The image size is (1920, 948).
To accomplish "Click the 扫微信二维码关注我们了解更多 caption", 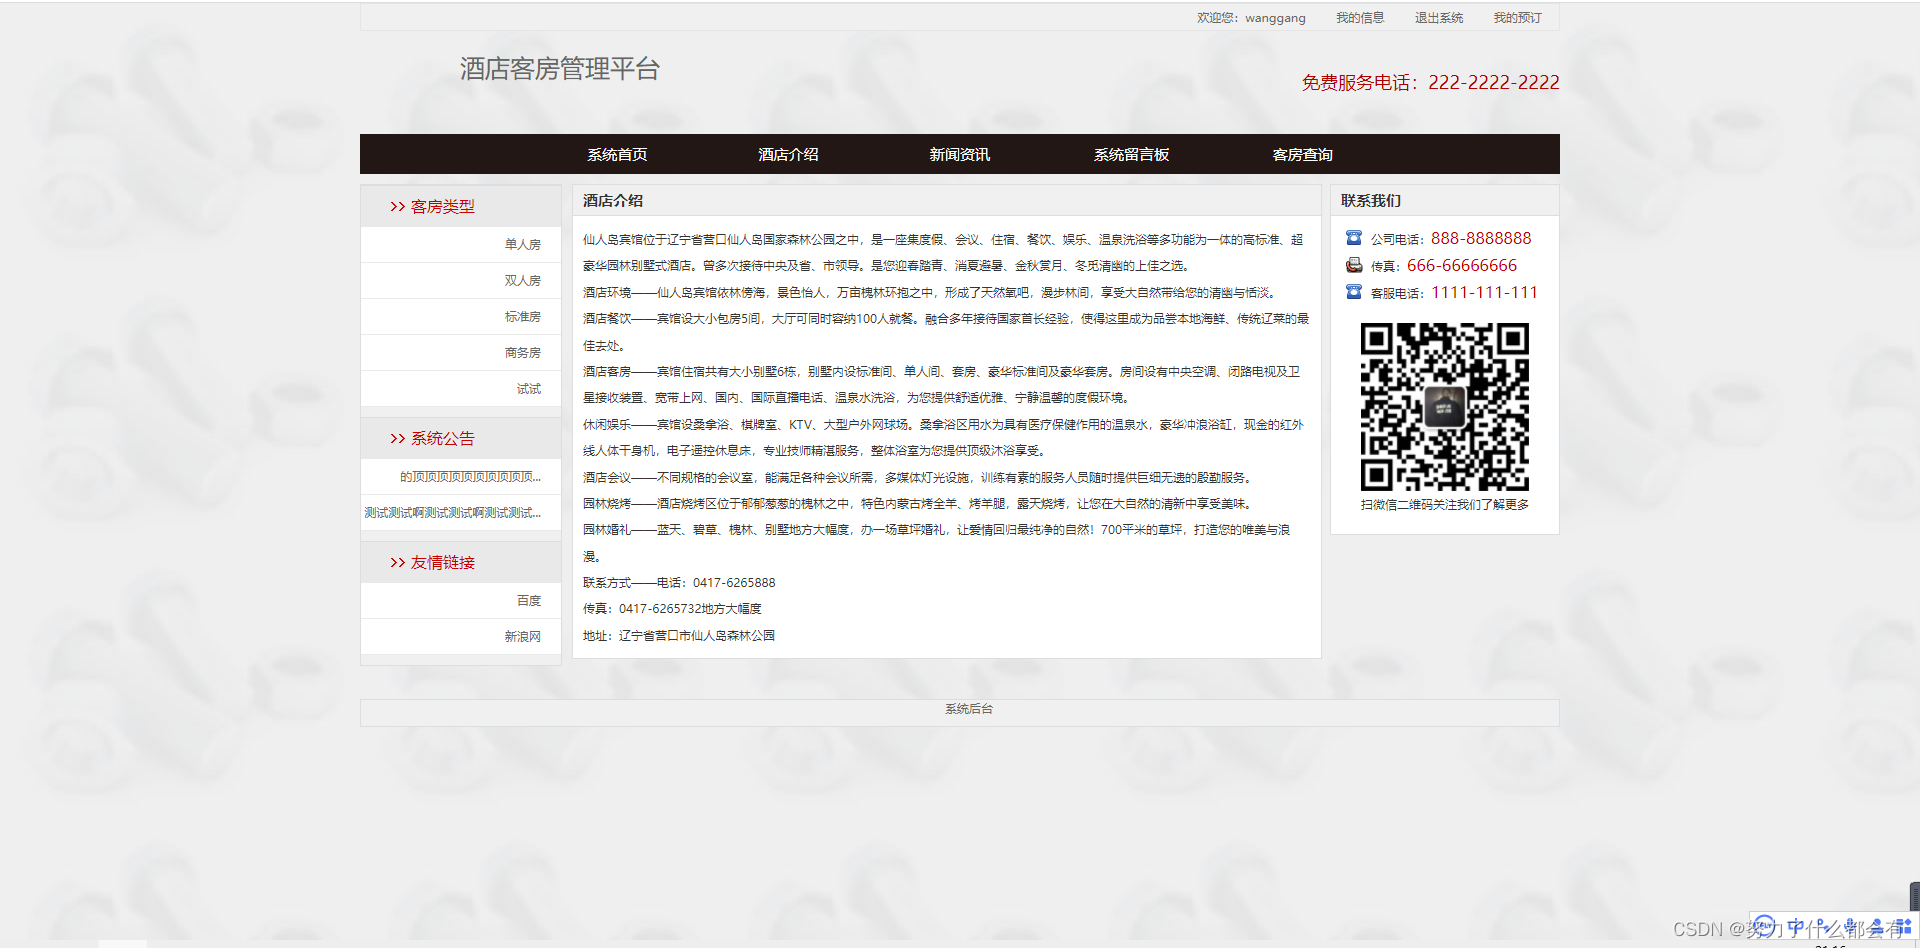I will [x=1445, y=505].
